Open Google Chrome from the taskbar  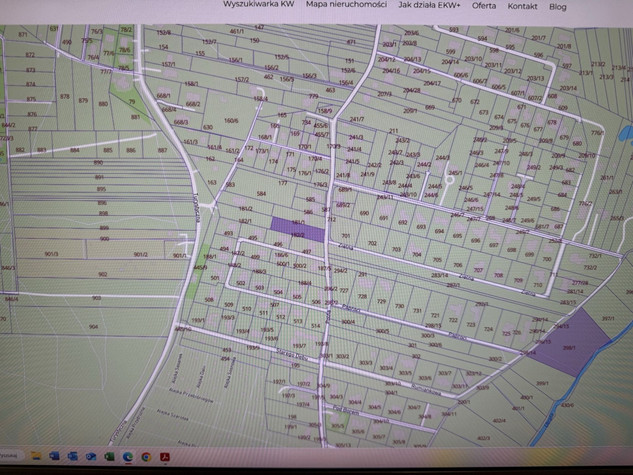click(147, 457)
